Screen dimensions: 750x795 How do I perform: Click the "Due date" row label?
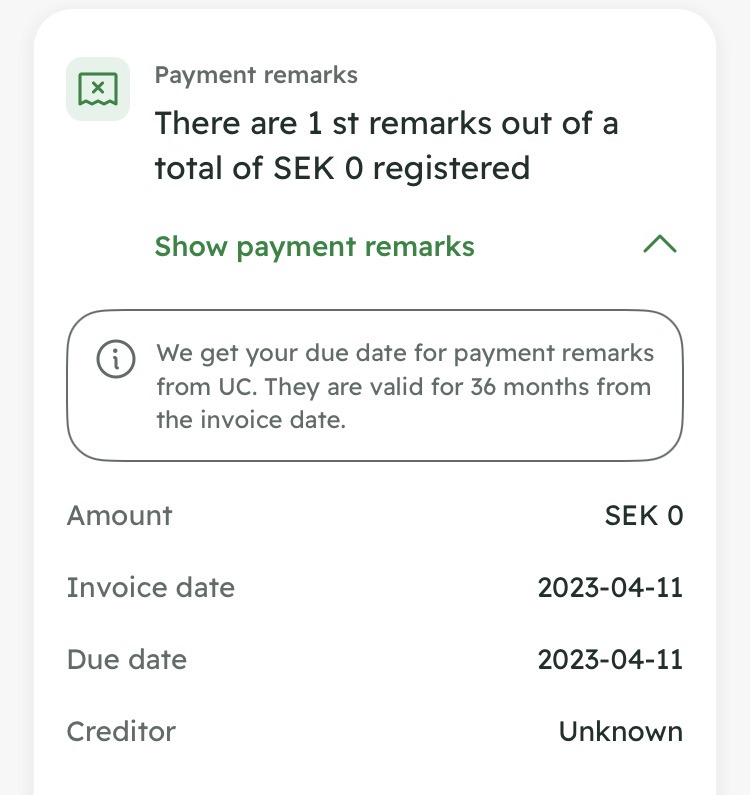(x=126, y=659)
